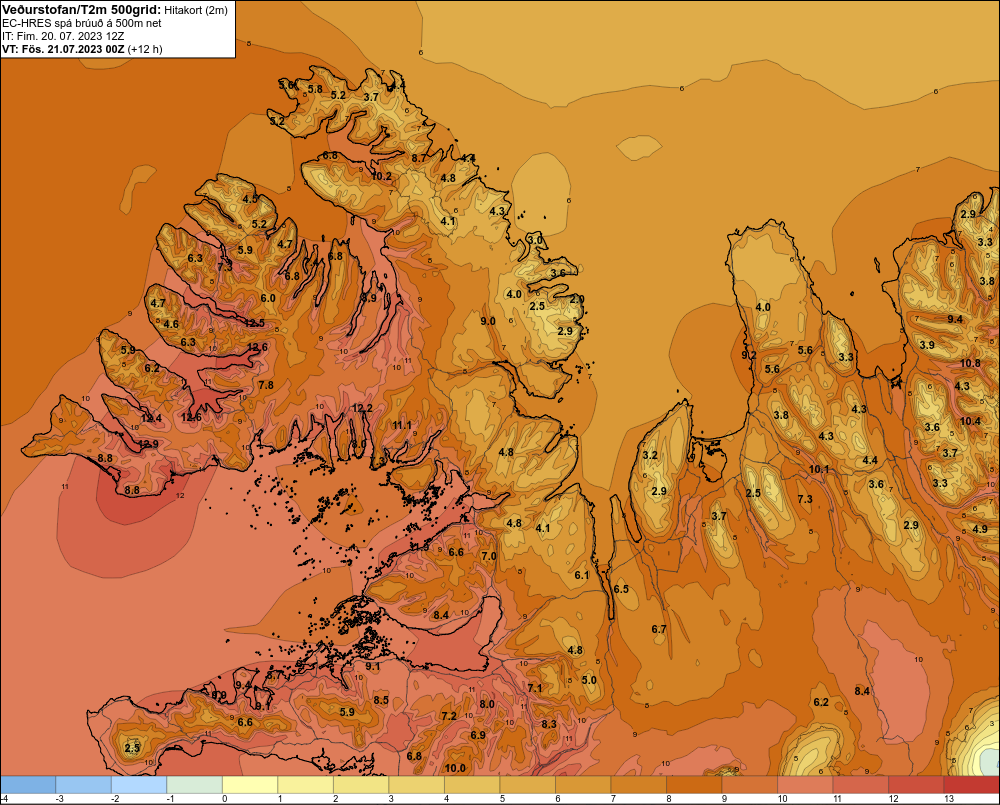Click the legend tick label '13'

[x=948, y=799]
